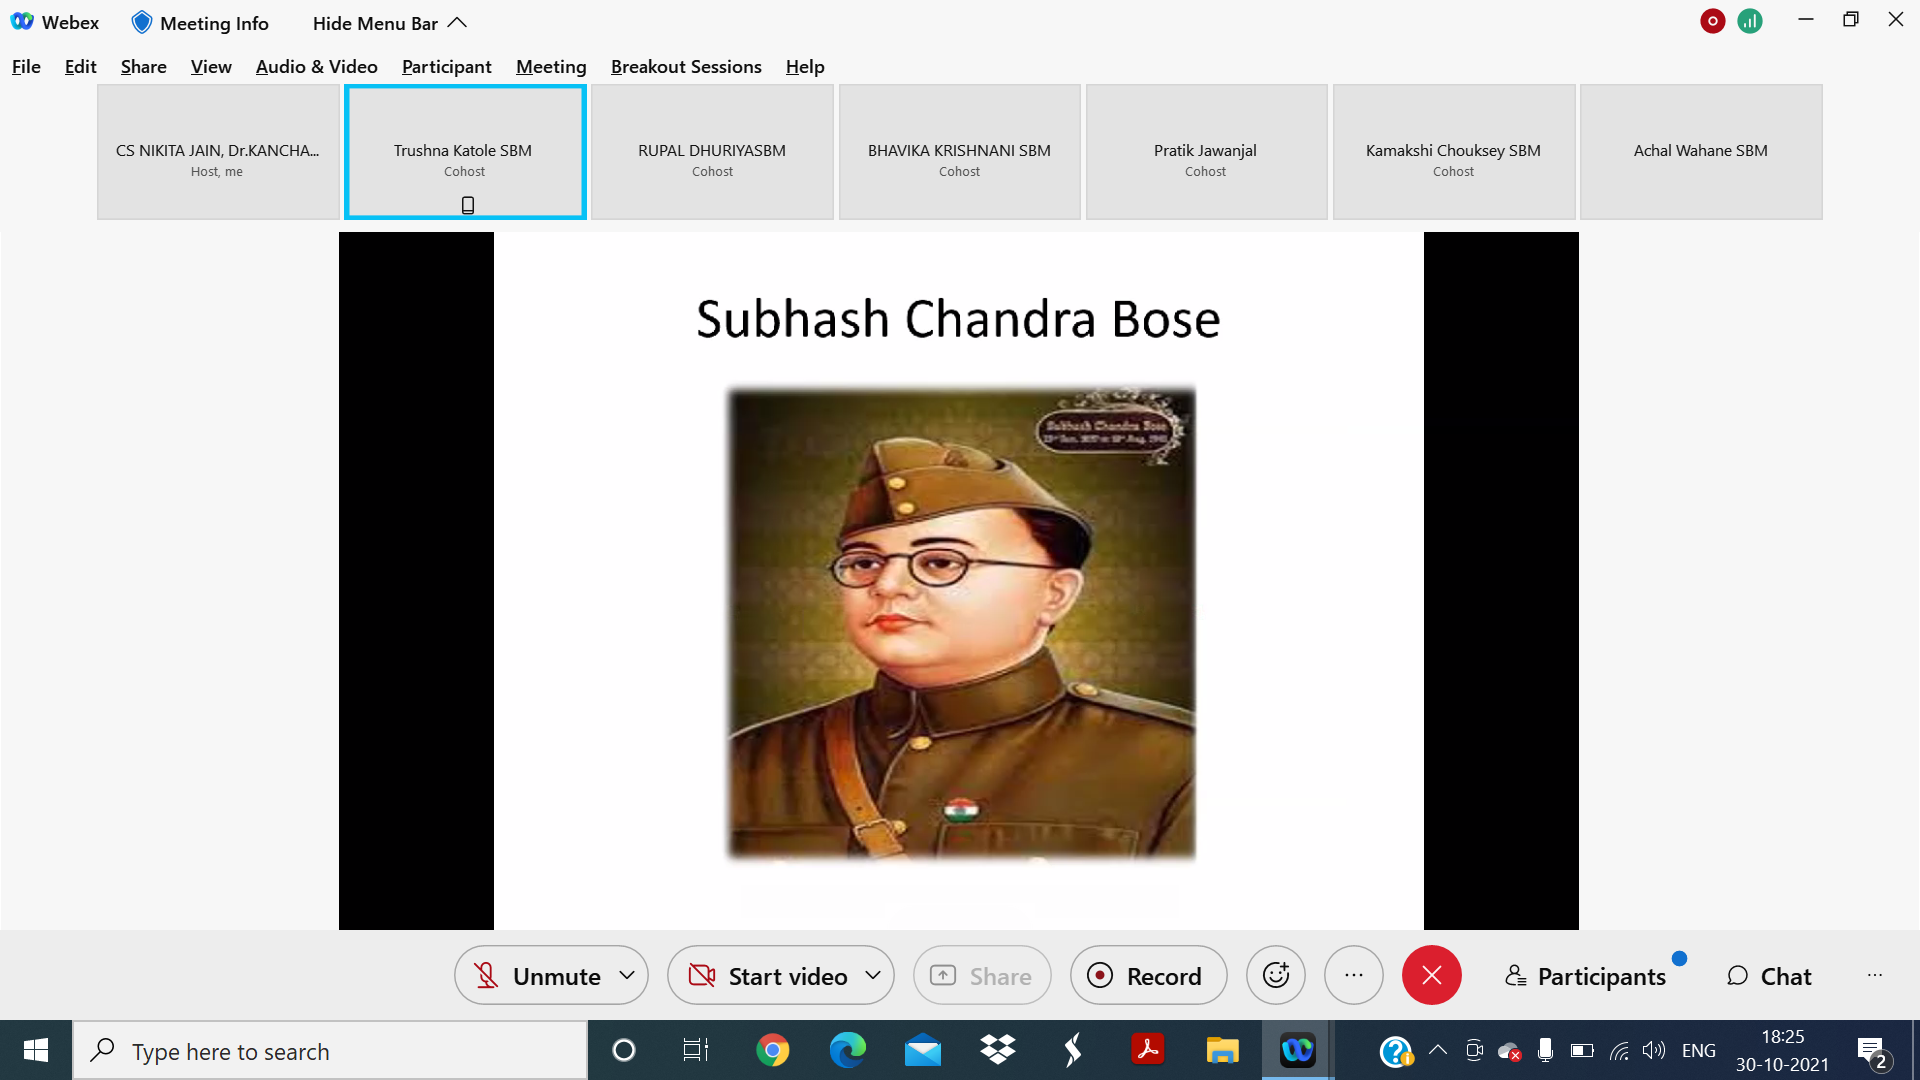
Task: Start video with the camera button
Action: tap(768, 975)
